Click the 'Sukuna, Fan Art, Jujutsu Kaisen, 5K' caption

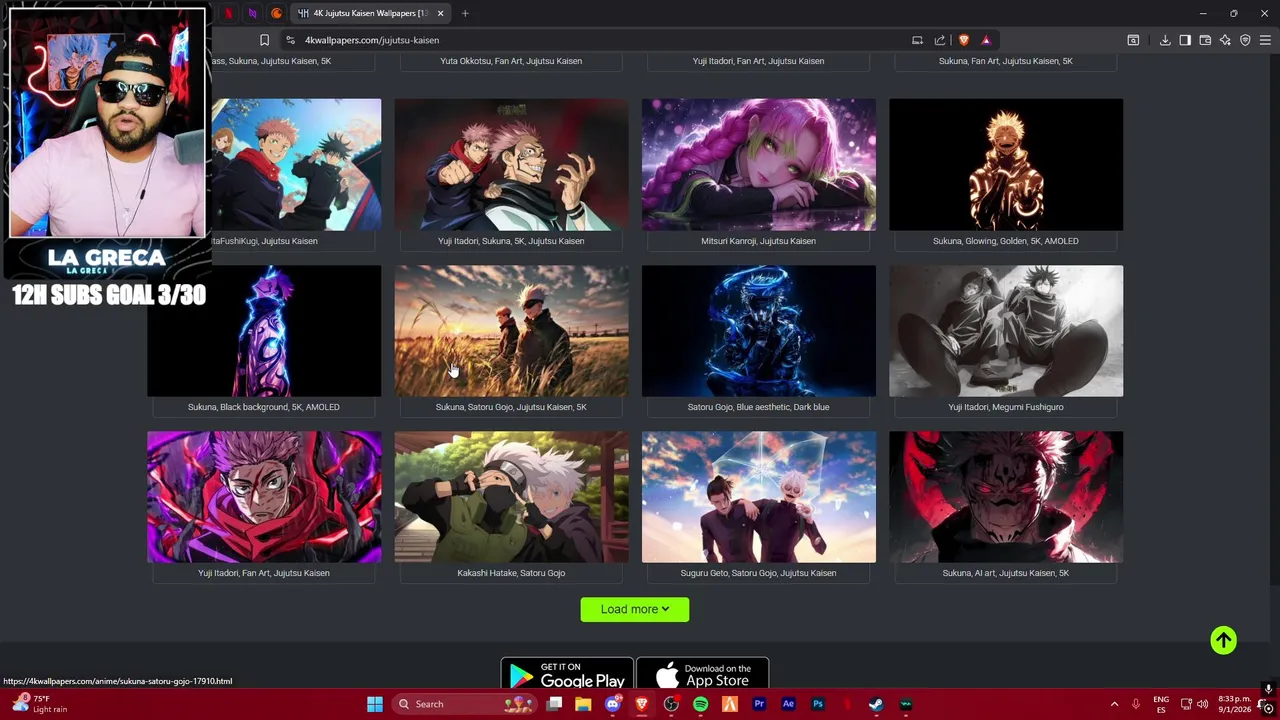tap(1006, 61)
